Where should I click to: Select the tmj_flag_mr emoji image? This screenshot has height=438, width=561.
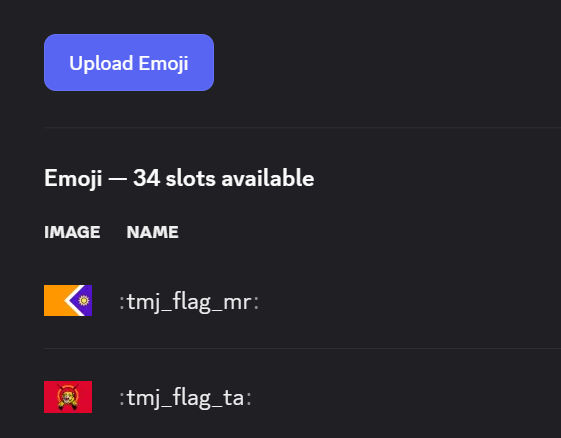point(68,301)
